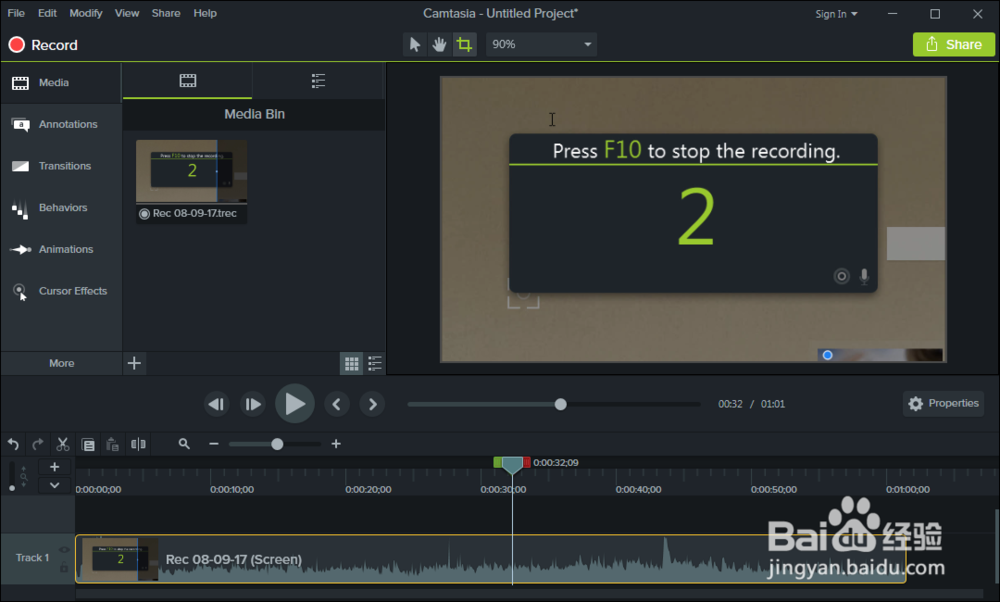Paste media onto timeline
This screenshot has width=1000, height=602.
tap(112, 444)
